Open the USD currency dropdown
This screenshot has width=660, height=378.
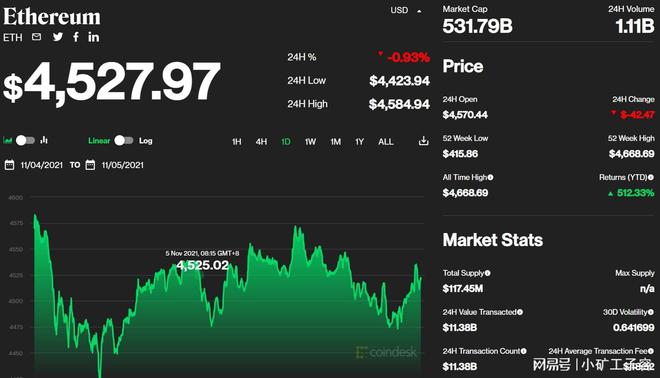(405, 10)
